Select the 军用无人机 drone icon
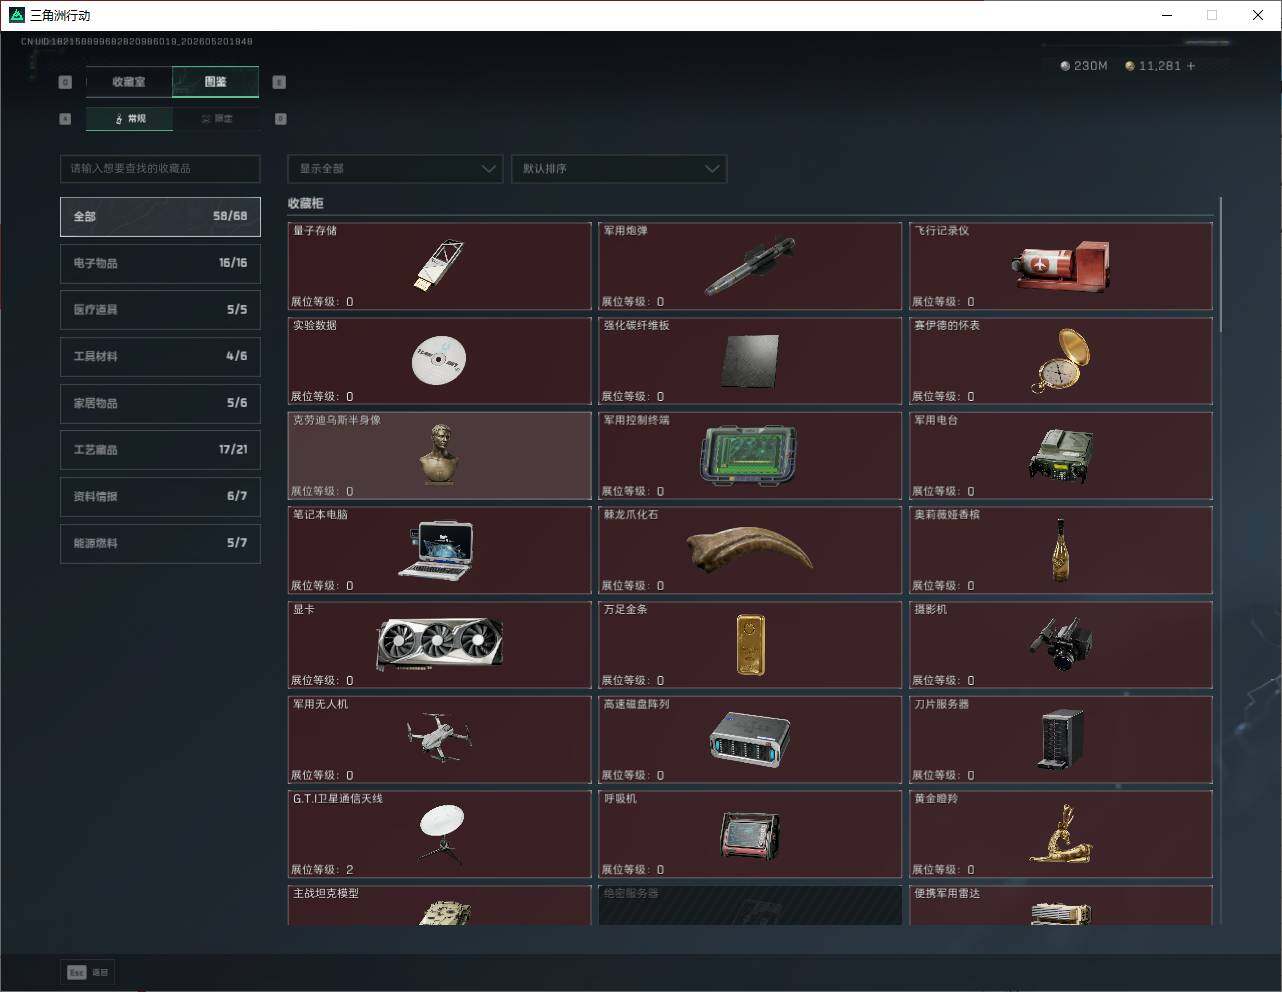This screenshot has height=992, width=1282. pyautogui.click(x=439, y=738)
